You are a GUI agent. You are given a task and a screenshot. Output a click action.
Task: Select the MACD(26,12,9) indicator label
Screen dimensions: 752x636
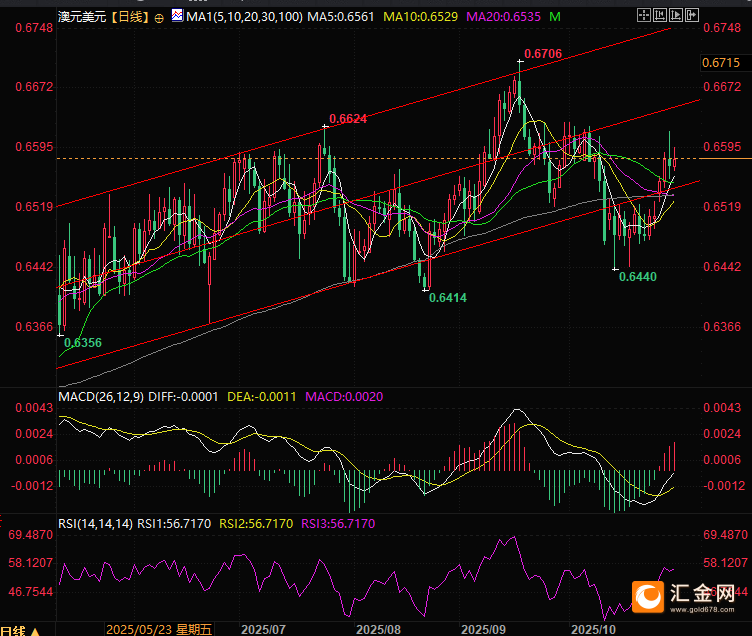click(100, 397)
